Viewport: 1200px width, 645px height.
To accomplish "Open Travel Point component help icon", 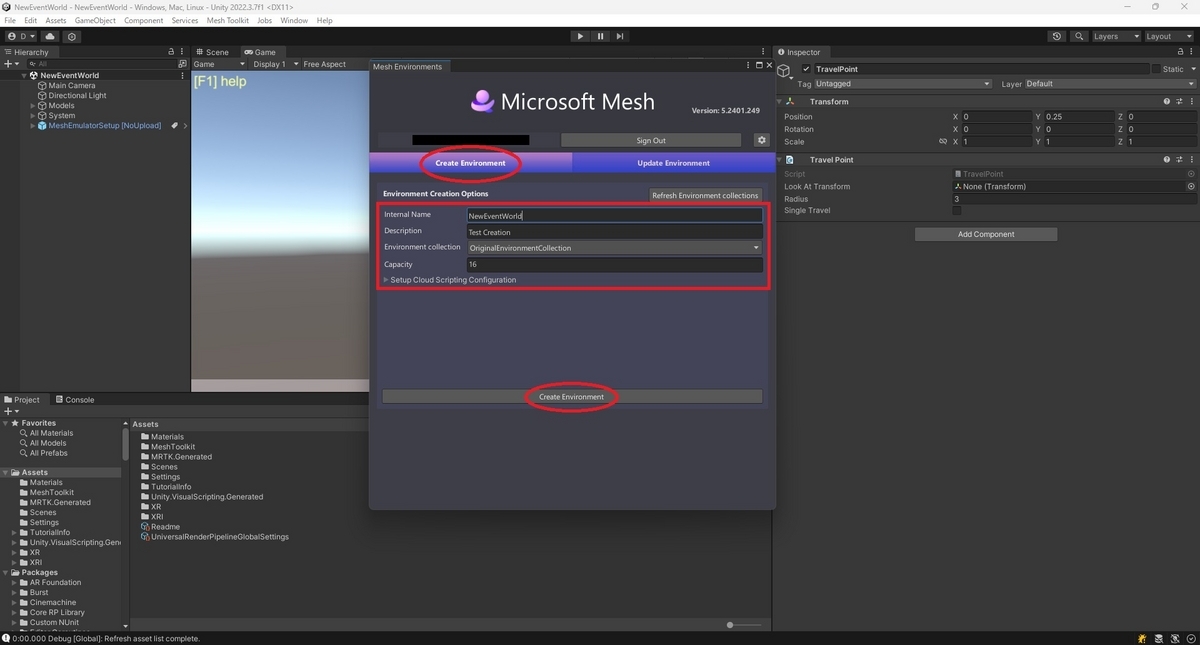I will (1167, 159).
